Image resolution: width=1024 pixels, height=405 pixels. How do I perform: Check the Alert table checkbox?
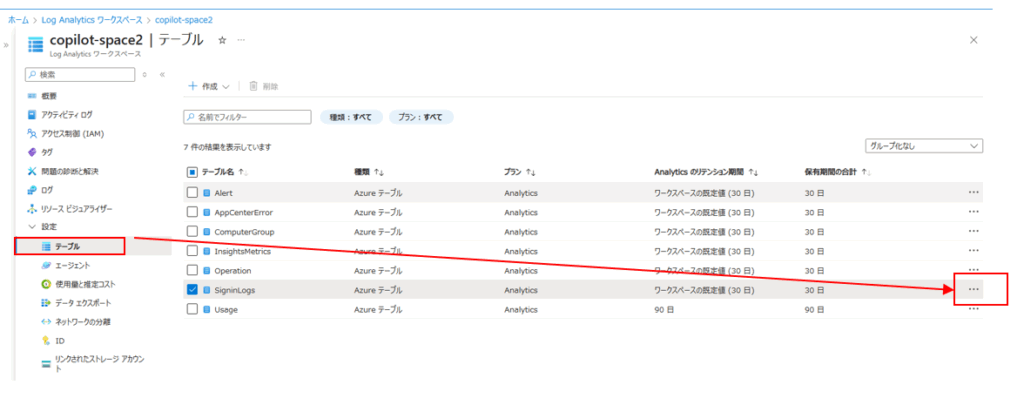pos(193,193)
